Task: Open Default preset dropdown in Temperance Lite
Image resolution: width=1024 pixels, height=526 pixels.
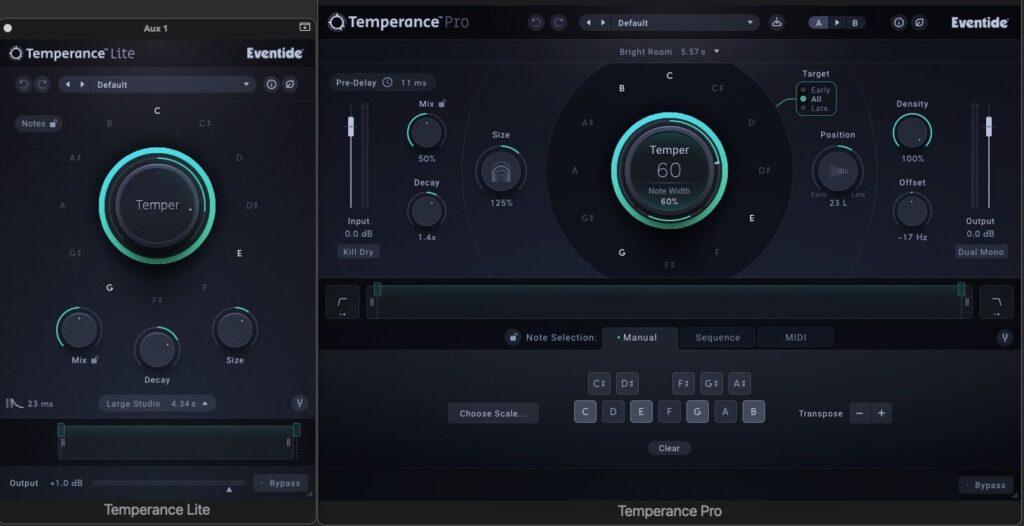Action: [x=173, y=84]
